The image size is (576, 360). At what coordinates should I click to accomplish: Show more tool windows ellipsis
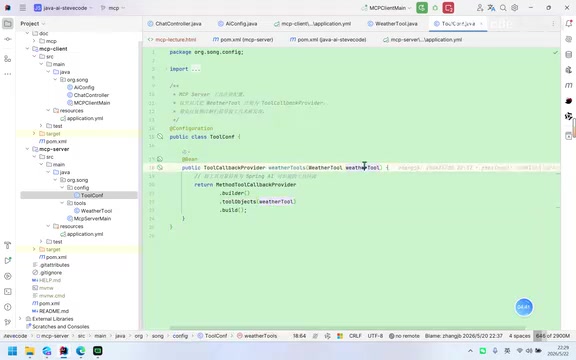tap(7, 74)
